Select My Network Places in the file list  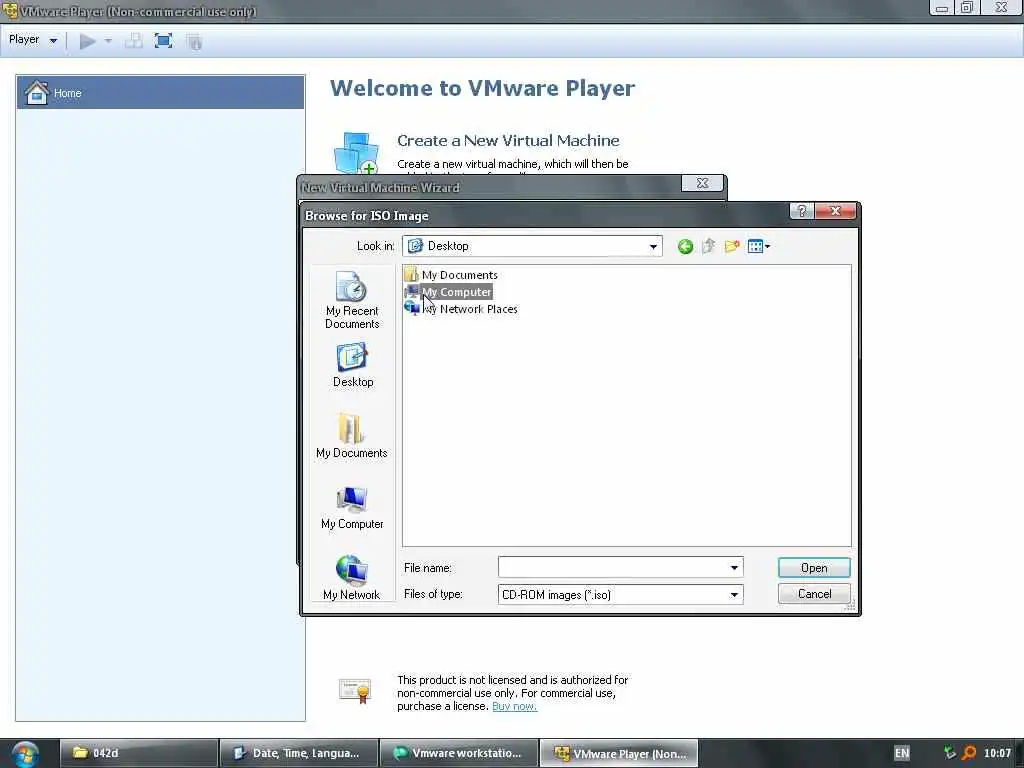tap(470, 309)
